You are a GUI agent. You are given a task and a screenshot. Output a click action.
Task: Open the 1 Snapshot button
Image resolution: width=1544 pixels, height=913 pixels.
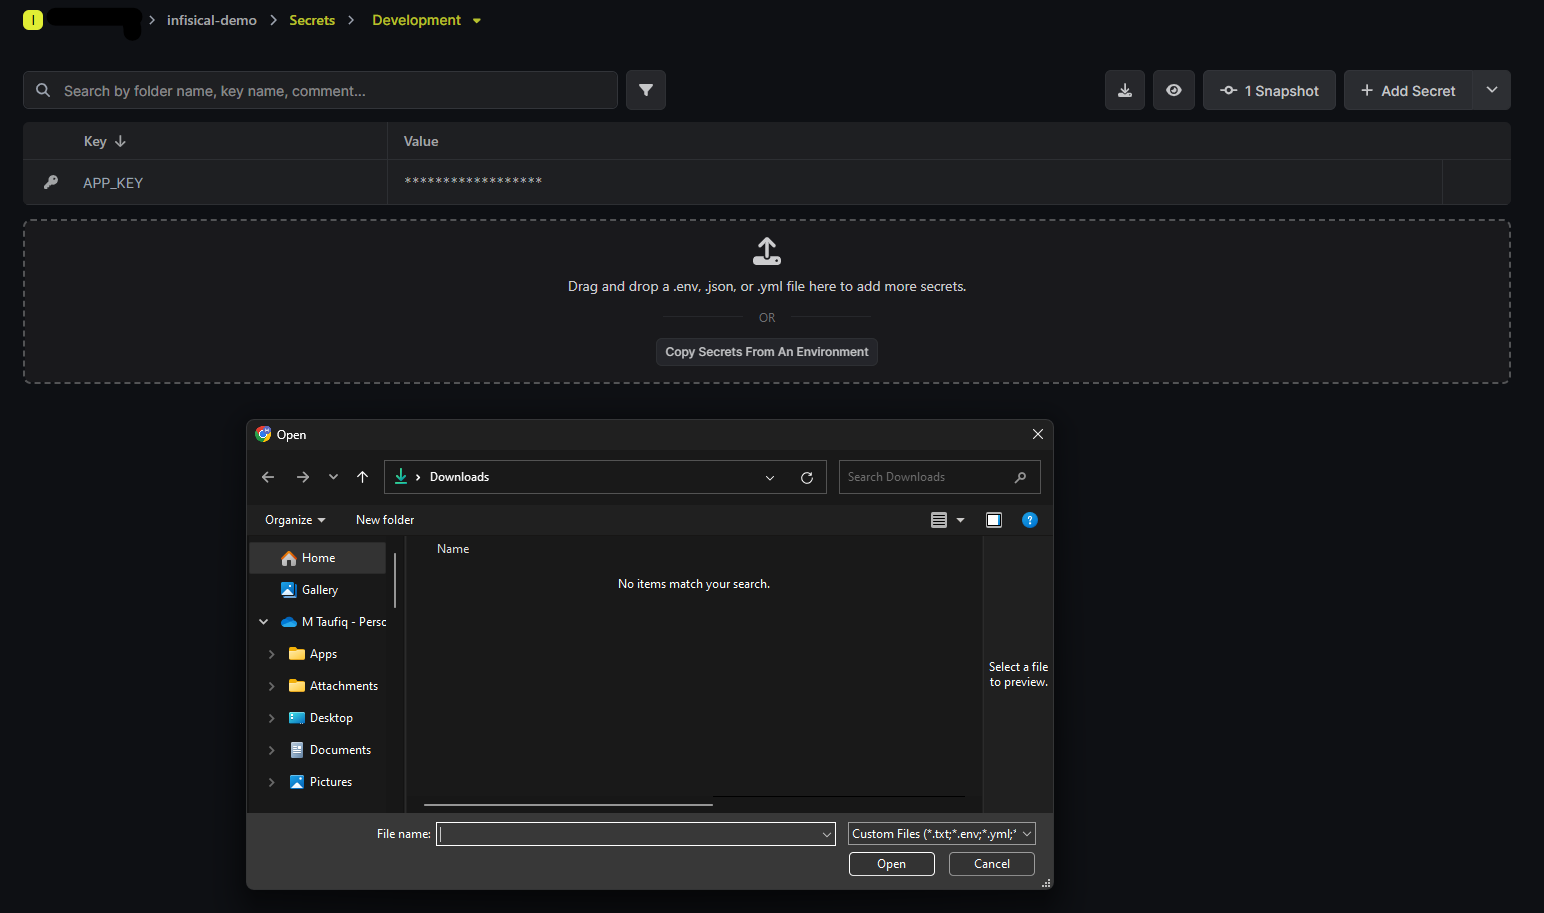(1269, 90)
